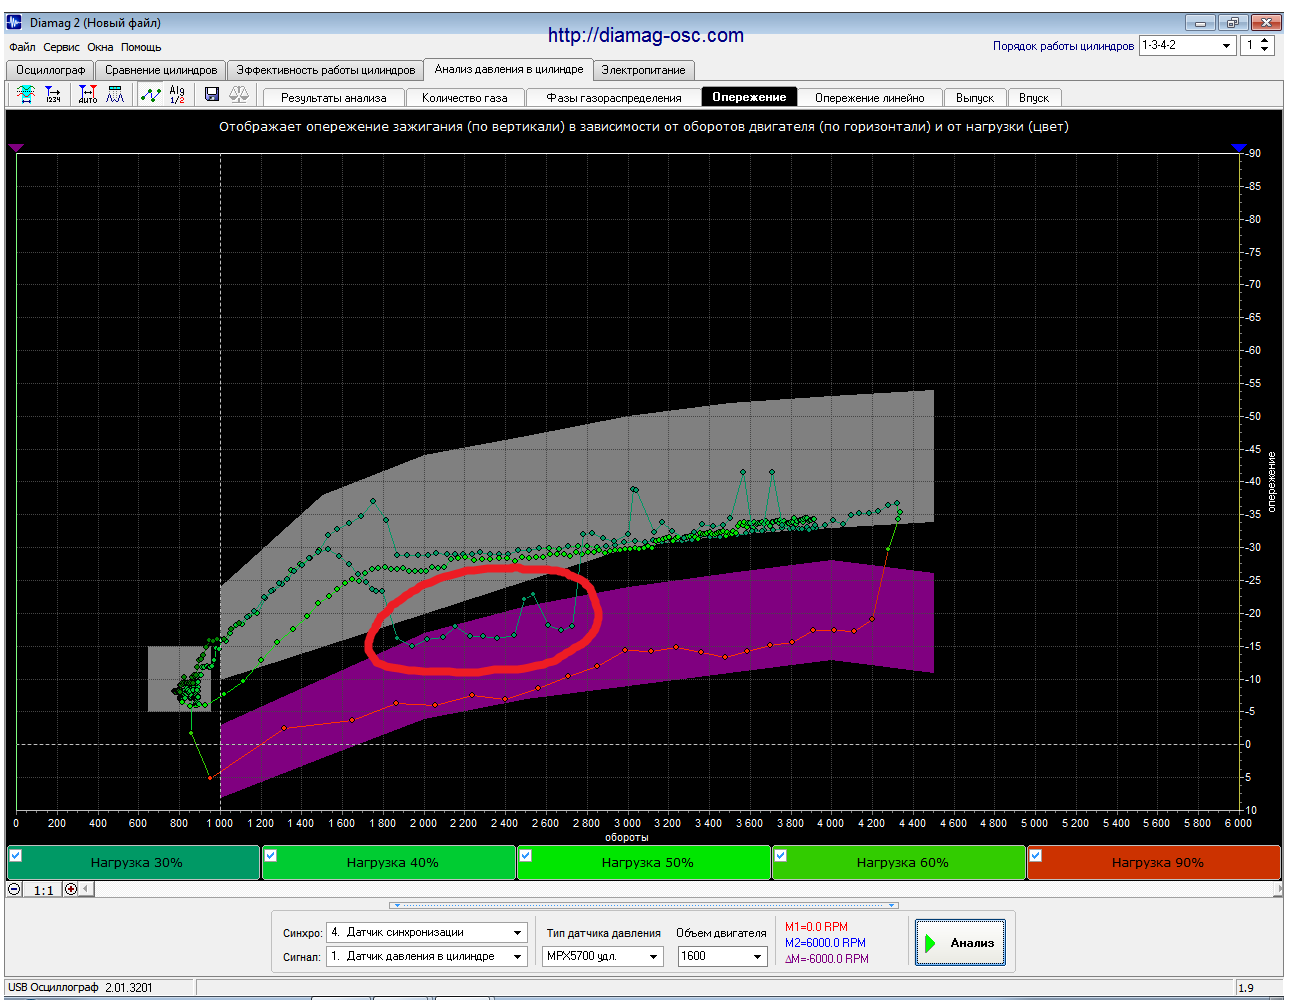Open the Опережение линейно sub-tab
1296x1000 pixels.
click(869, 97)
